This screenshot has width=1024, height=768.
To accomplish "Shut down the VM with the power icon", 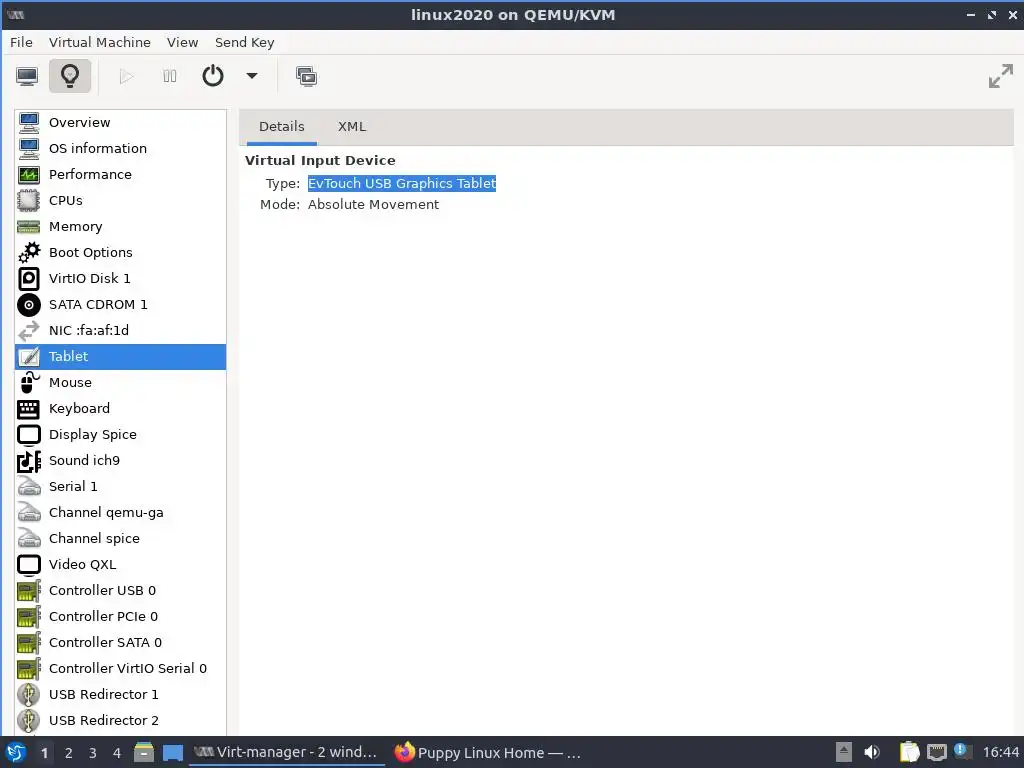I will (213, 76).
